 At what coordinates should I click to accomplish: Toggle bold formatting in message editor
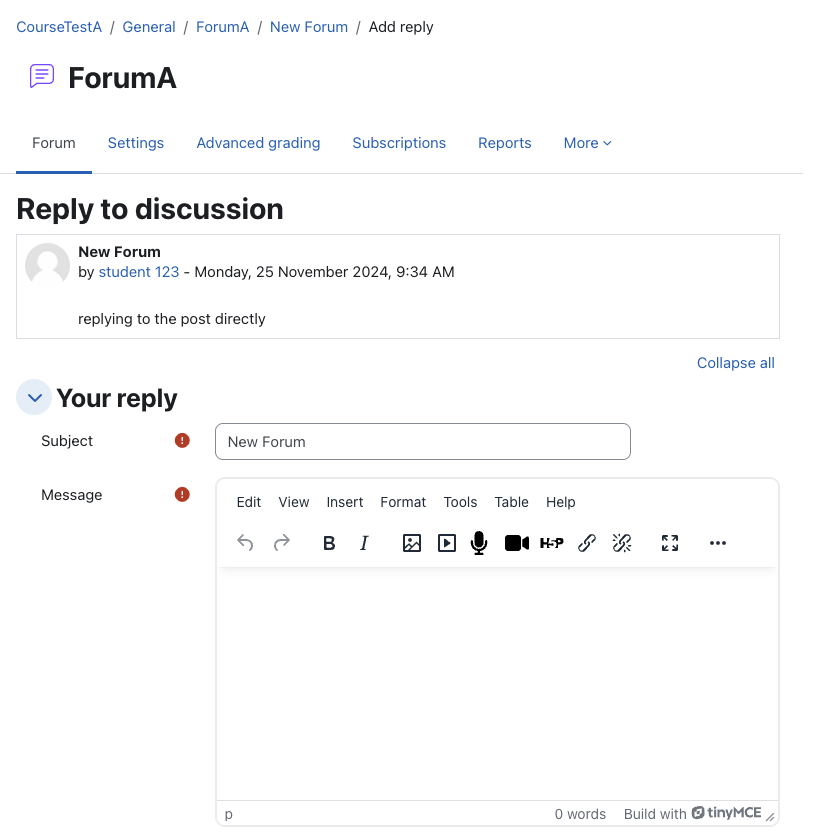329,543
